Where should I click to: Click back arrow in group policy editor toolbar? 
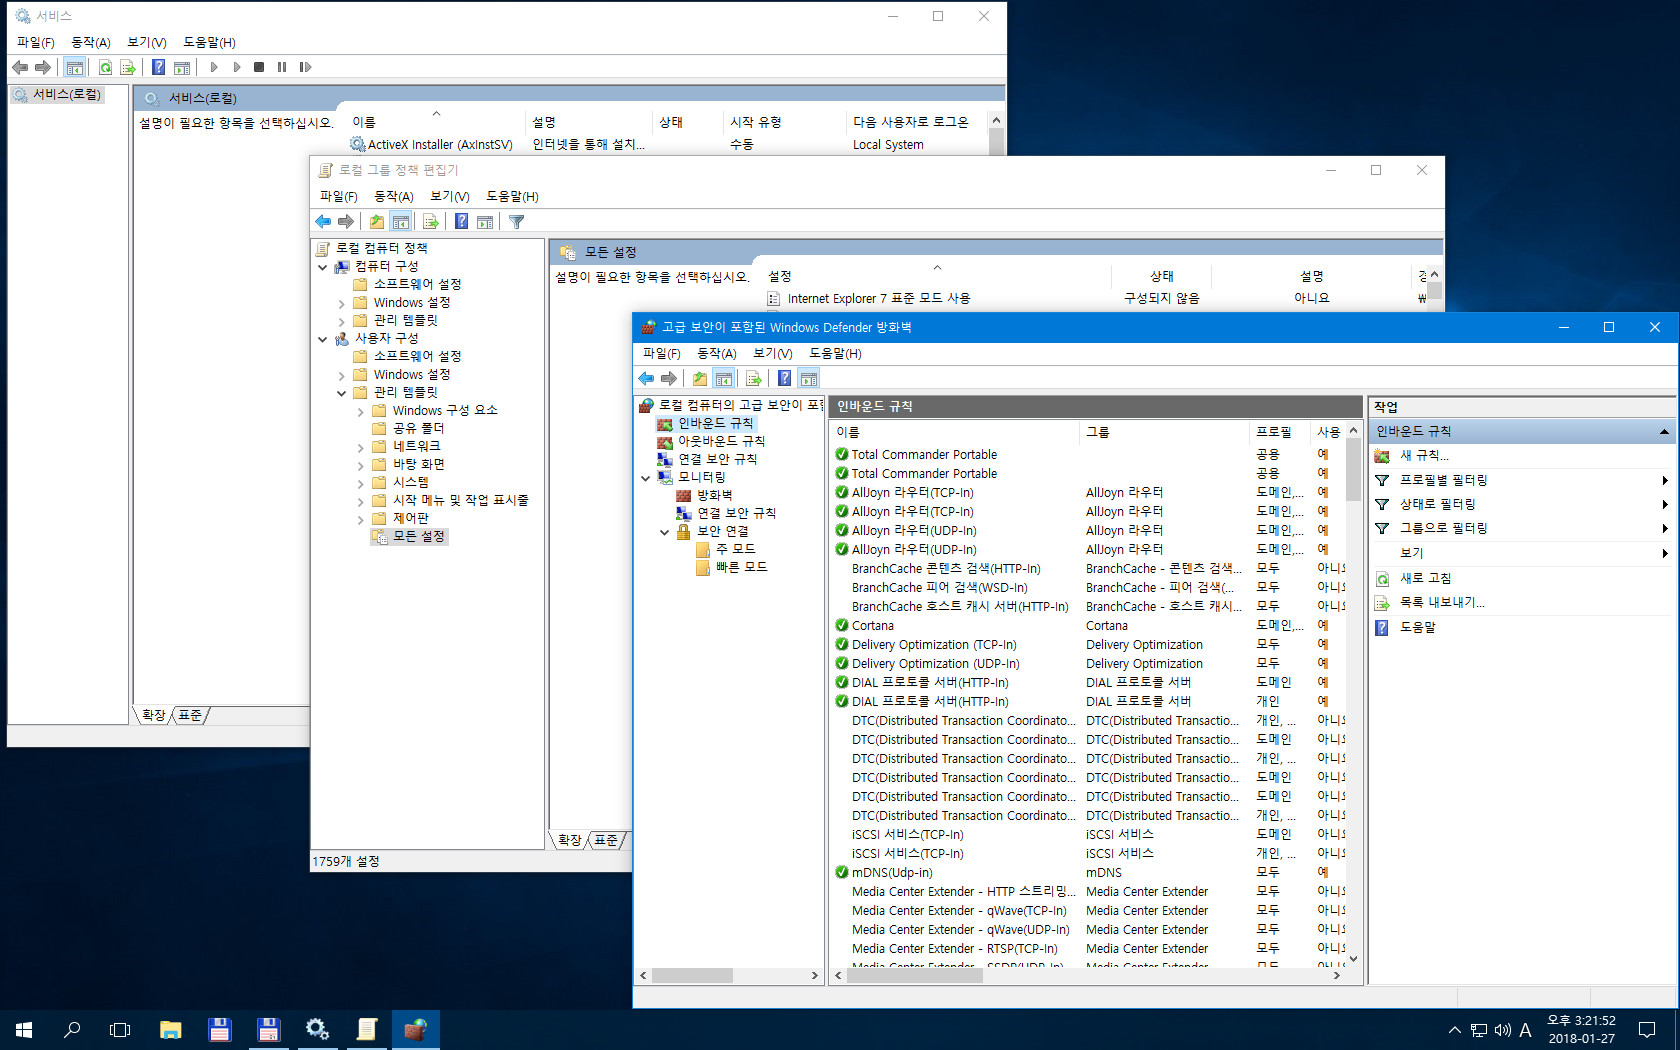(323, 222)
